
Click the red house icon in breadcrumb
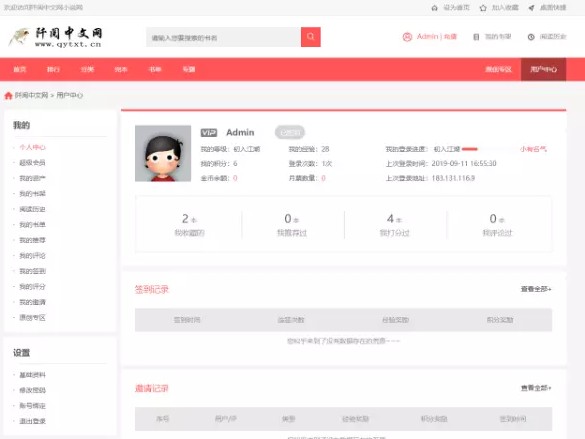click(x=8, y=96)
